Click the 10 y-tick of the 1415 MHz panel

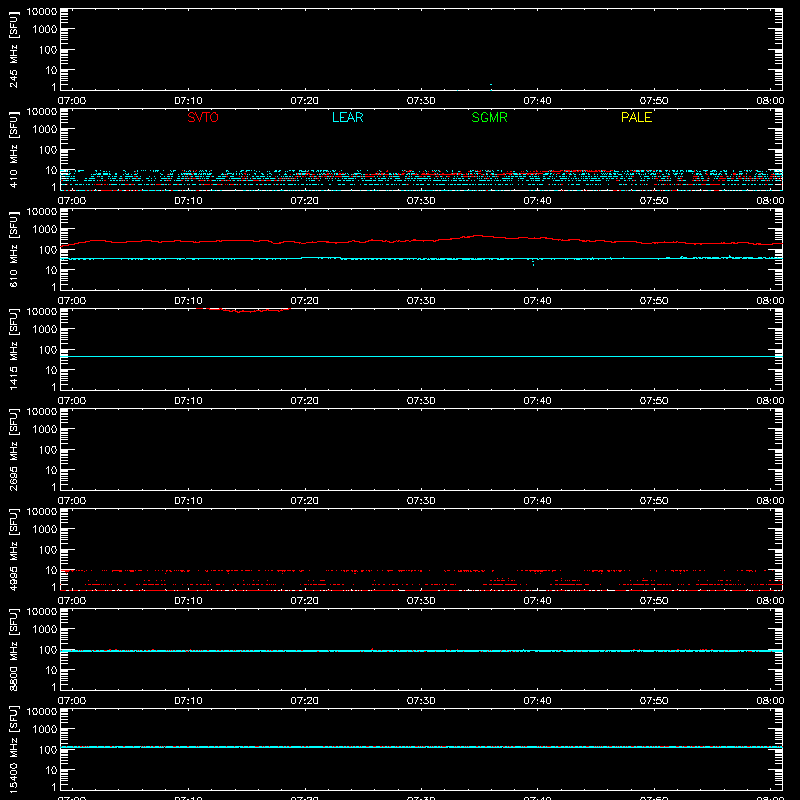click(x=51, y=370)
